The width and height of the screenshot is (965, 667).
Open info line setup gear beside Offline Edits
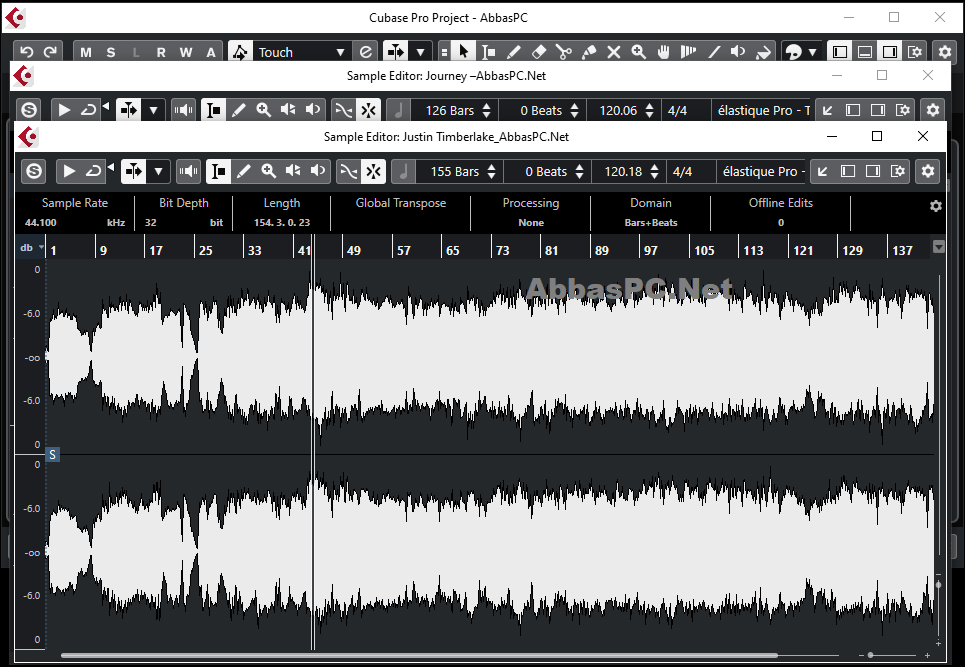(935, 206)
